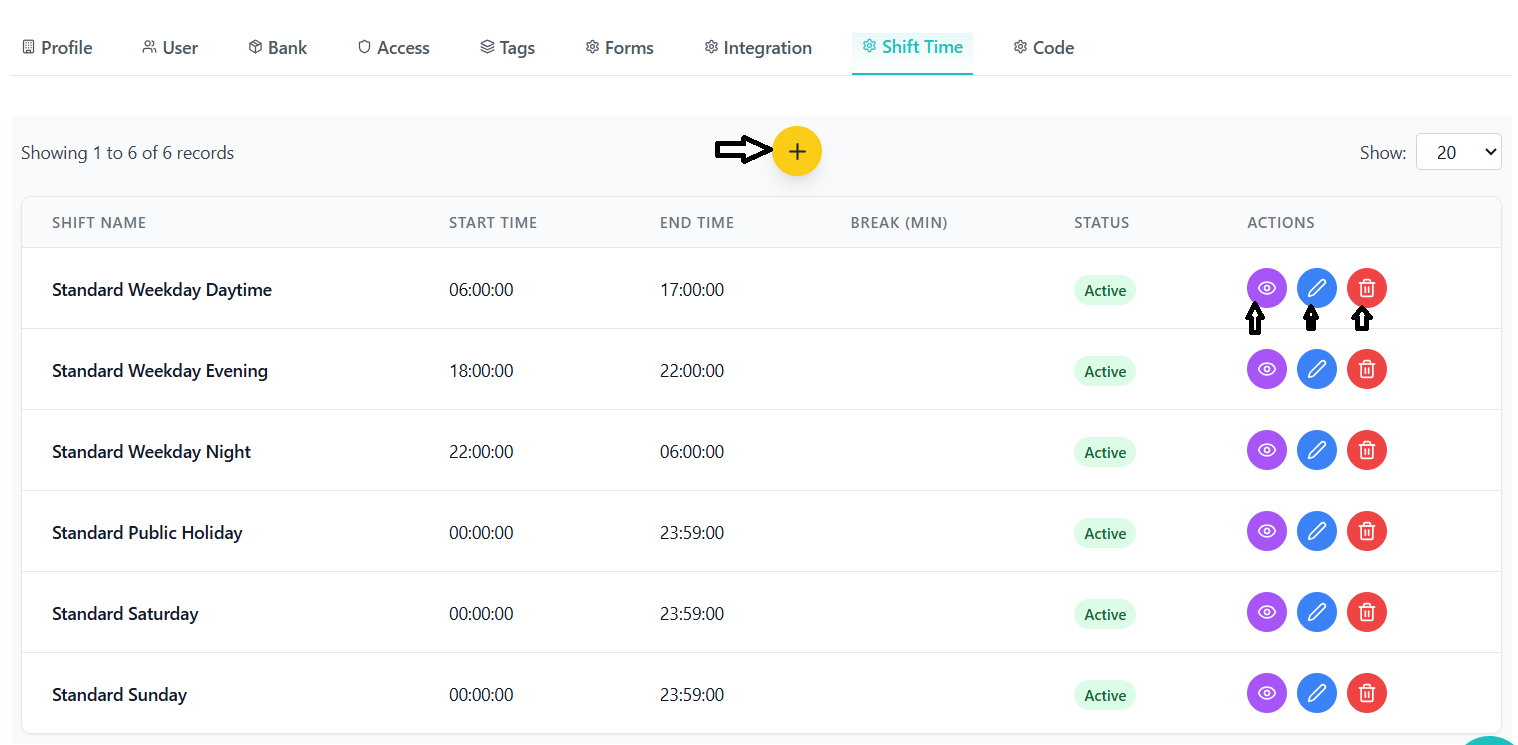Click the Active status badge for Standard Sunday

pos(1104,696)
